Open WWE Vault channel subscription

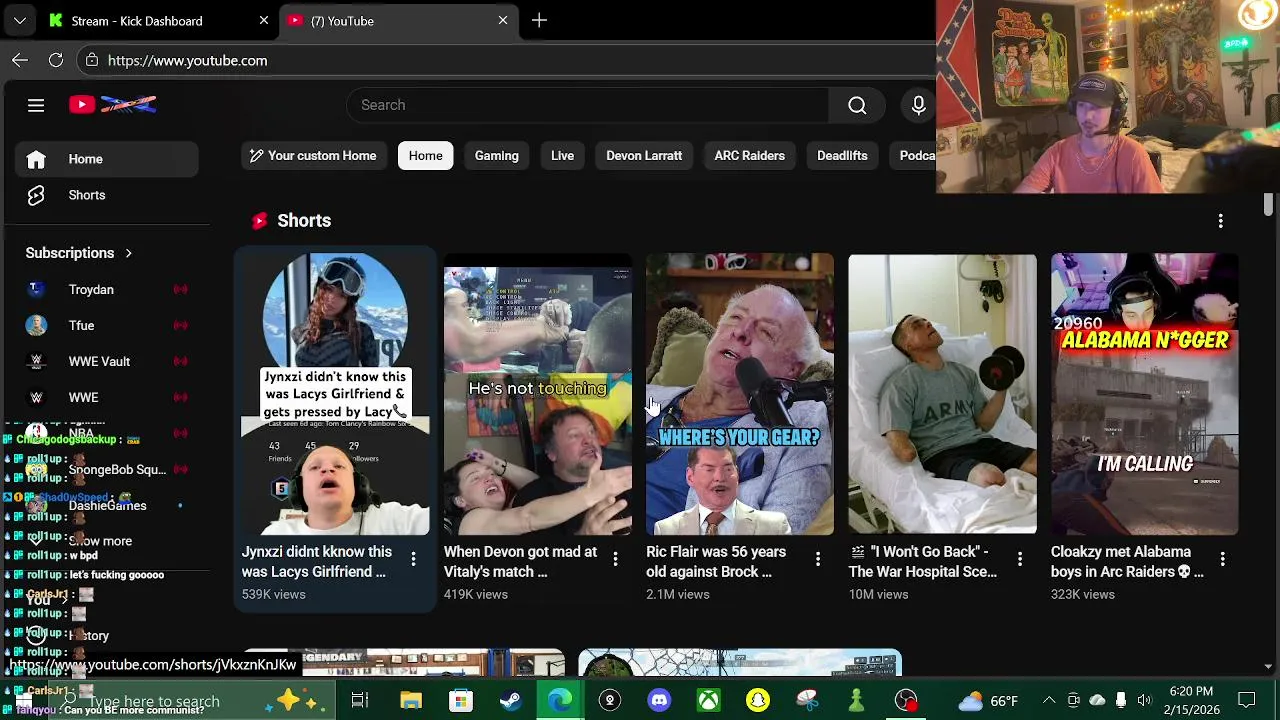(x=107, y=361)
